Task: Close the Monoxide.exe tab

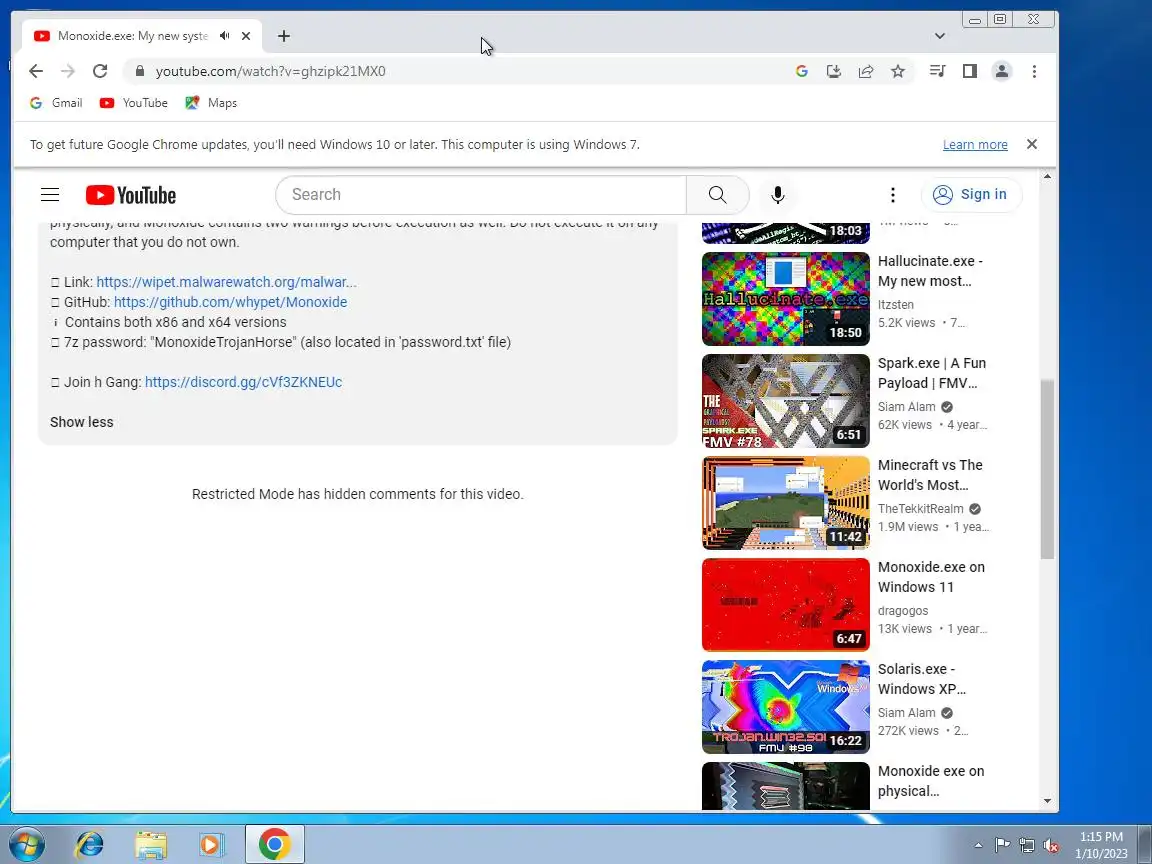Action: tap(246, 35)
